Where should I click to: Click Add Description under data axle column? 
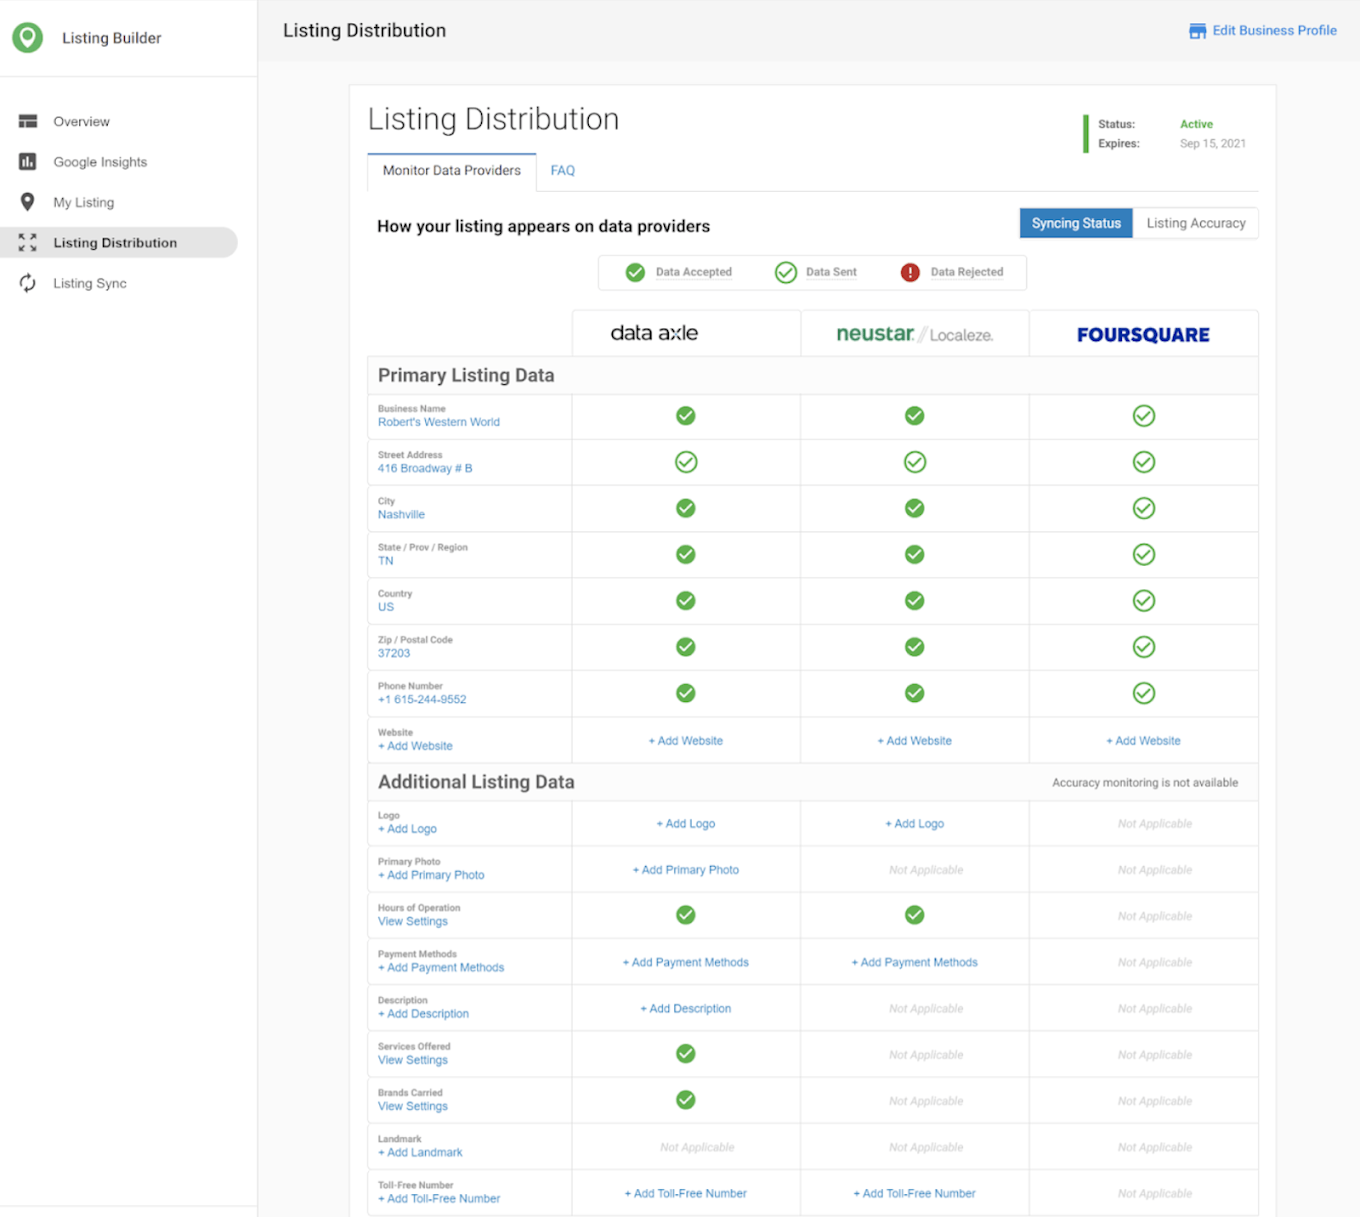coord(686,1008)
